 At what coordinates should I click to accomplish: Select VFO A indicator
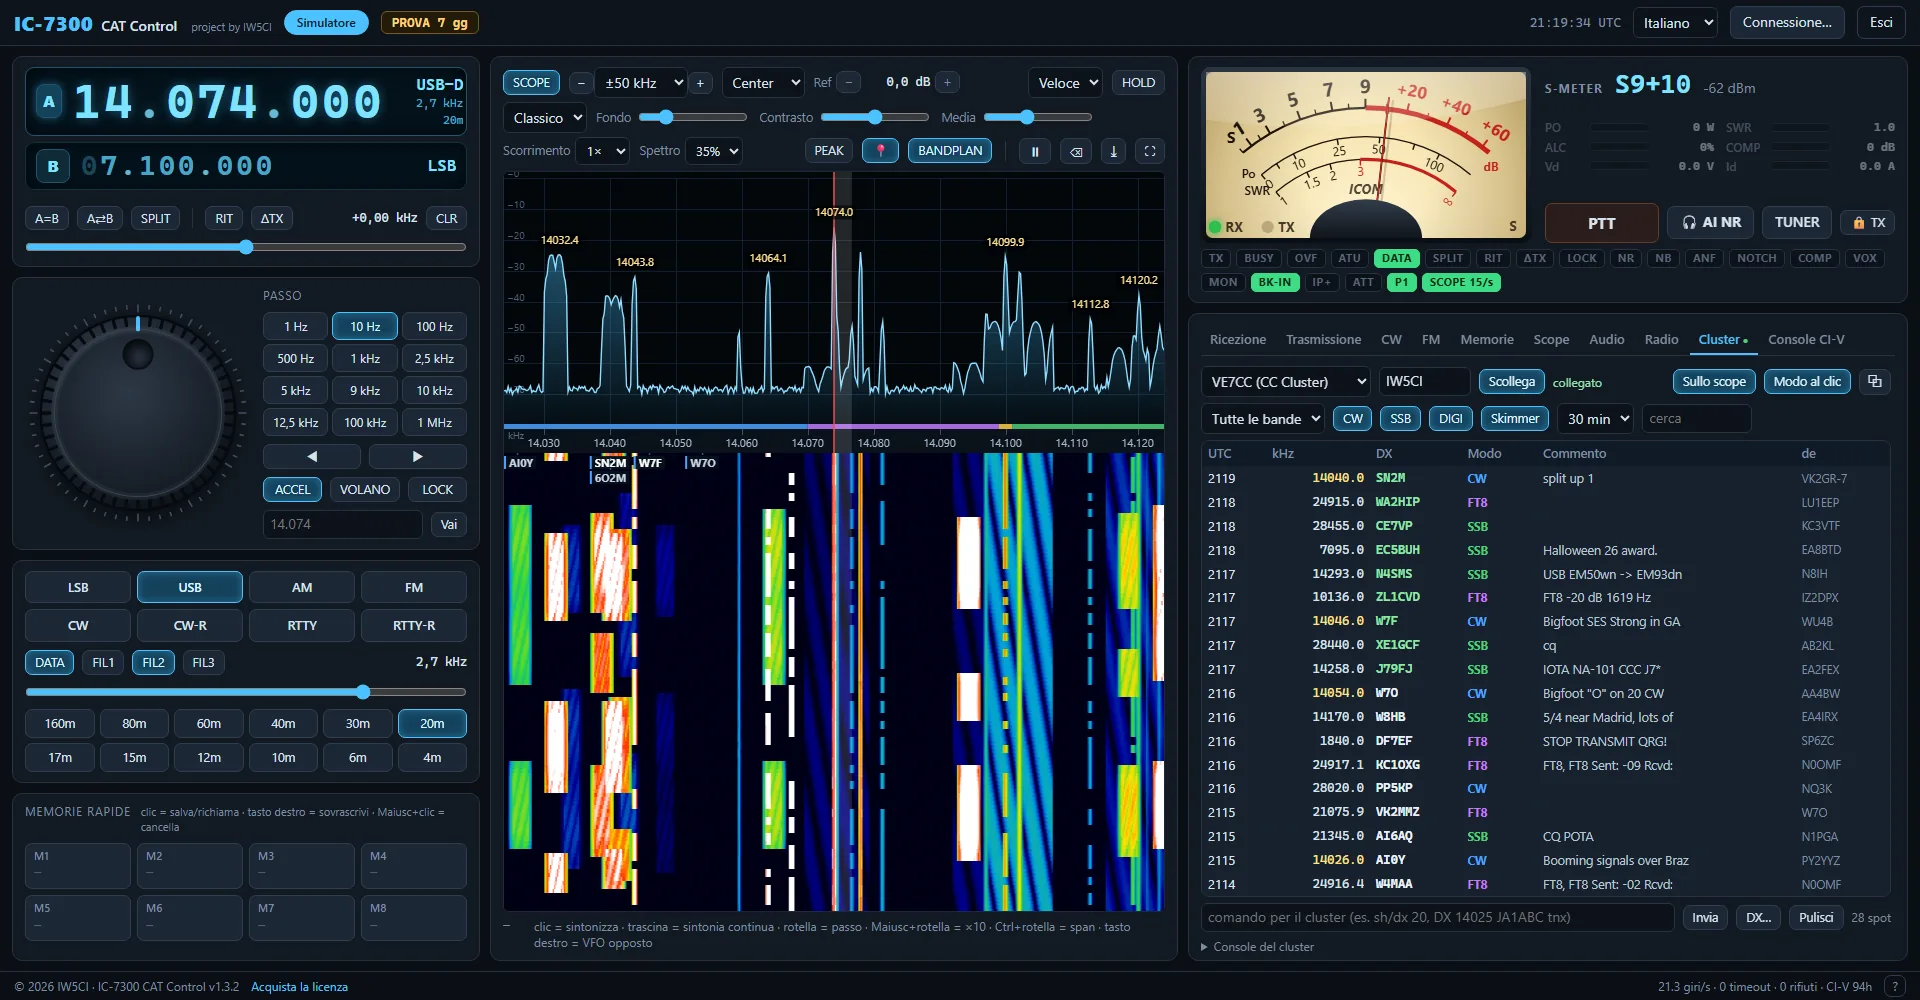[49, 102]
